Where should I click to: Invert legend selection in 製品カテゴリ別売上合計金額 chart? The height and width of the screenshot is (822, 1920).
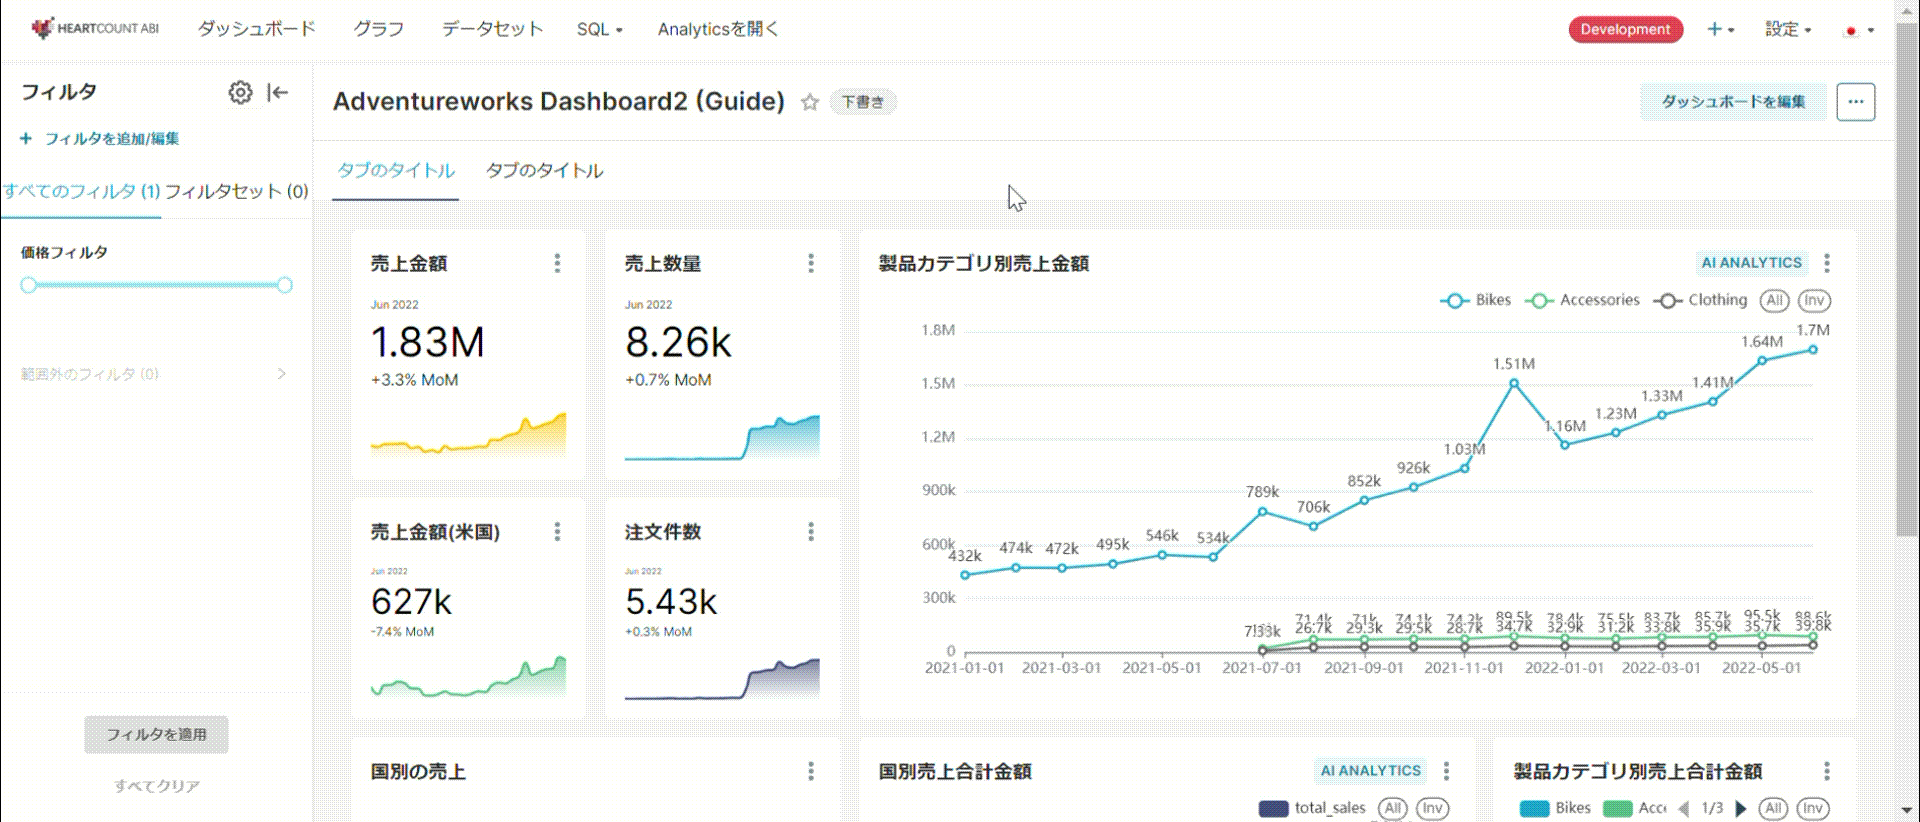1813,808
